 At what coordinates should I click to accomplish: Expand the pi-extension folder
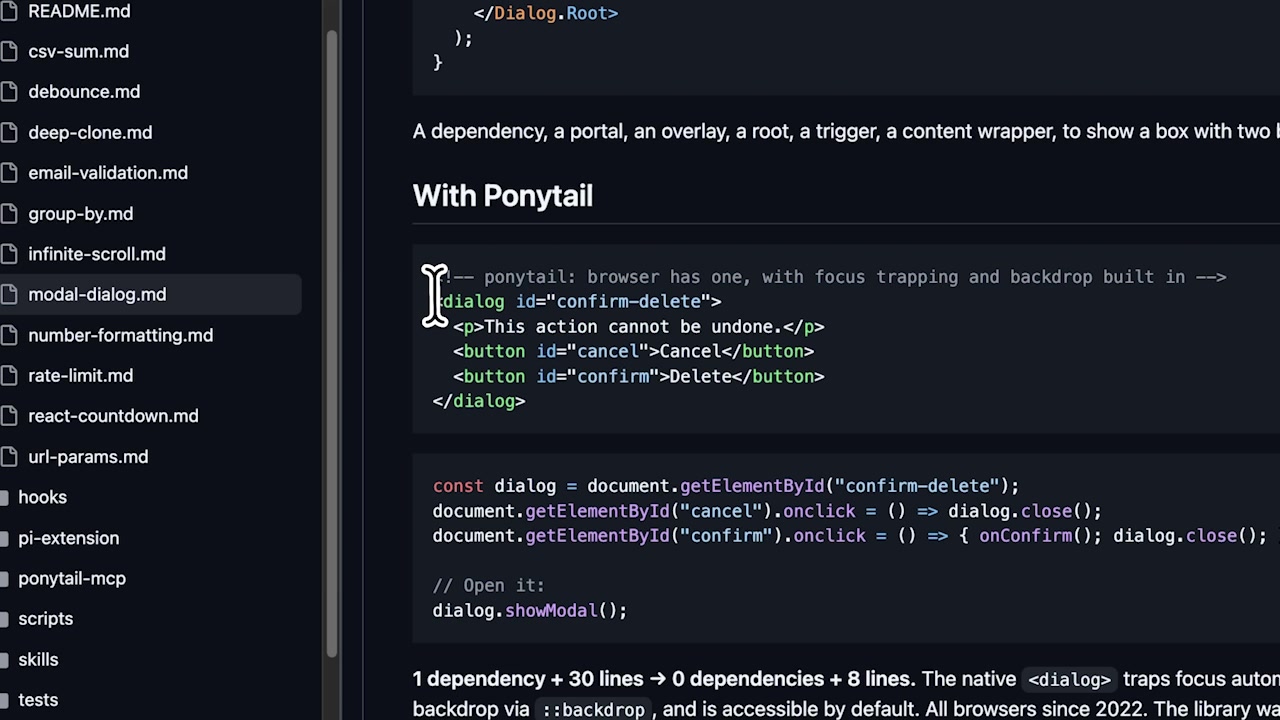click(x=68, y=538)
